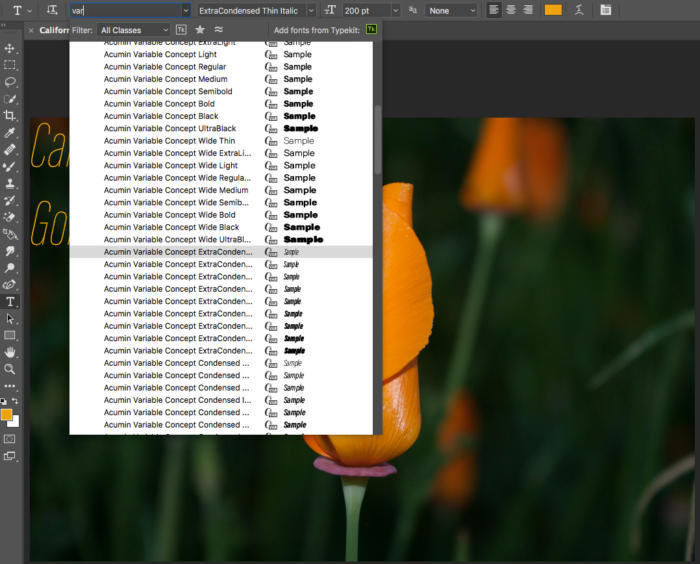Image resolution: width=700 pixels, height=564 pixels.
Task: Click the font name search field containing var
Action: click(125, 10)
